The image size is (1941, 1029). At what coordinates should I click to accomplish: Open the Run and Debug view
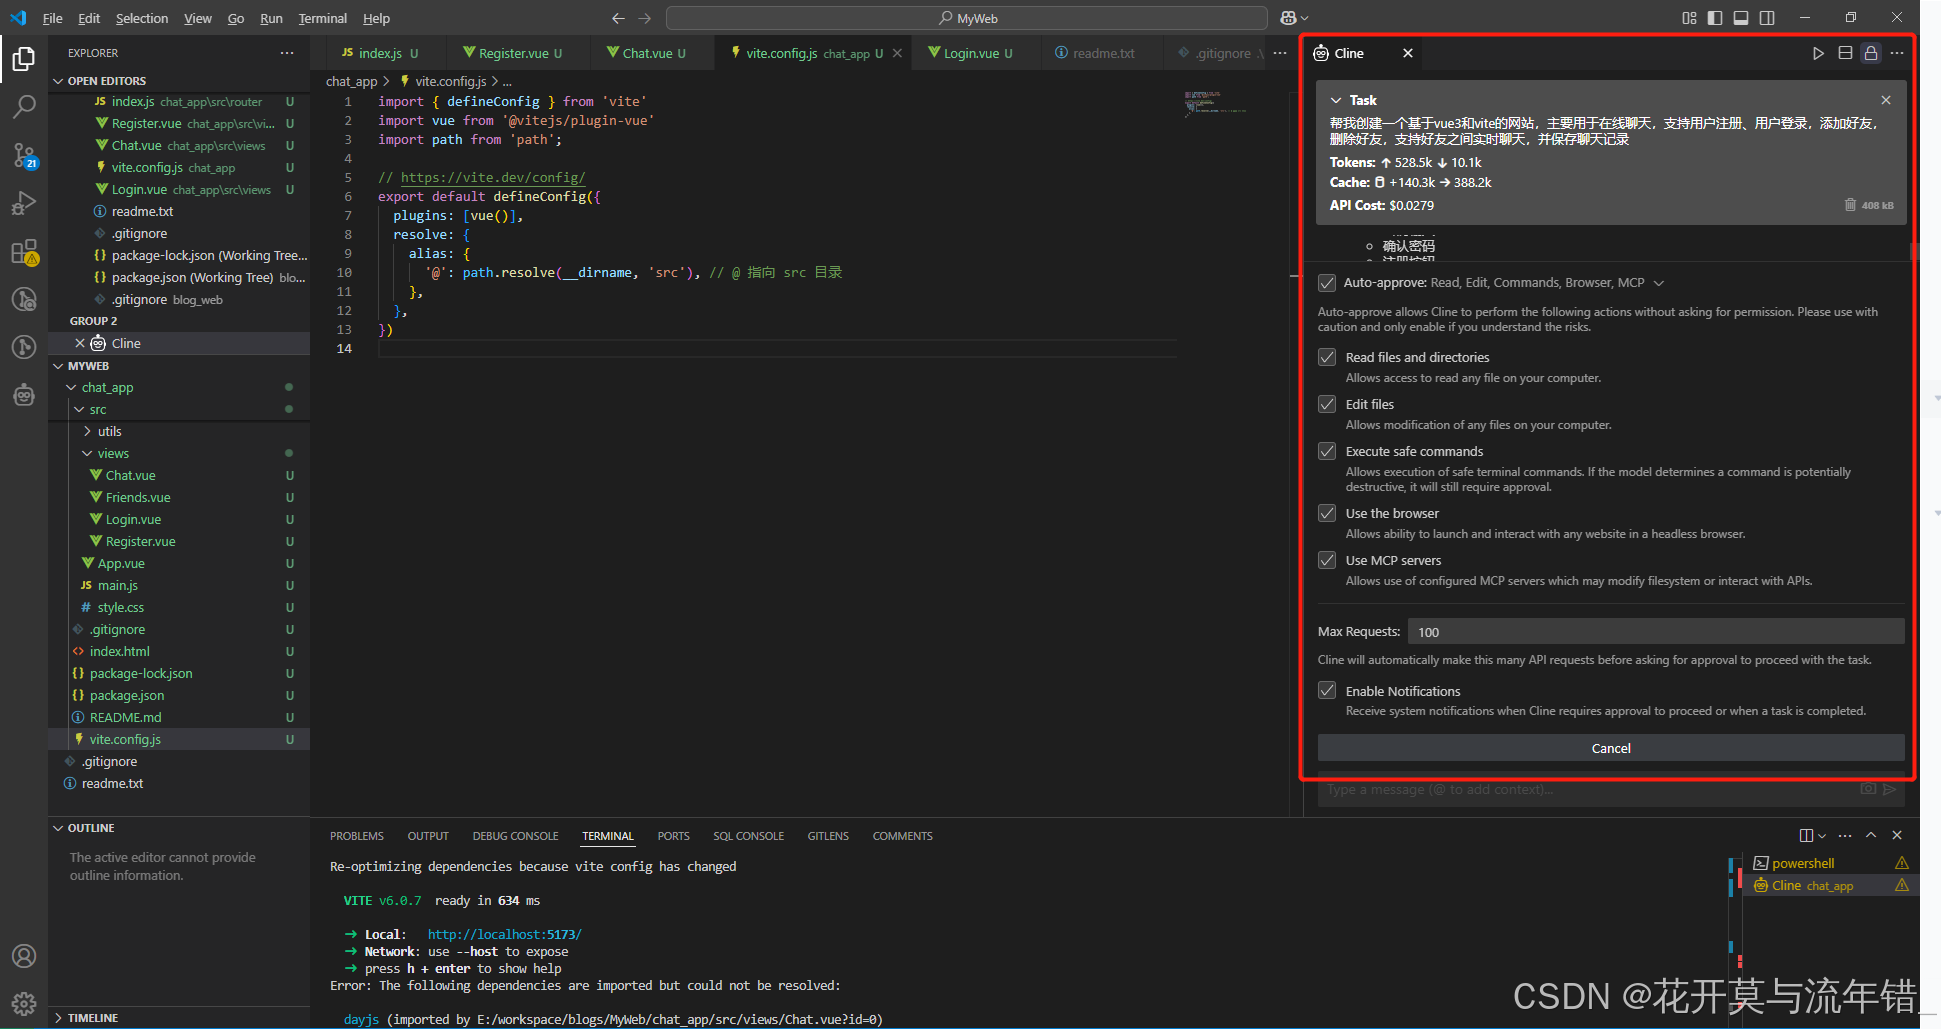[24, 203]
